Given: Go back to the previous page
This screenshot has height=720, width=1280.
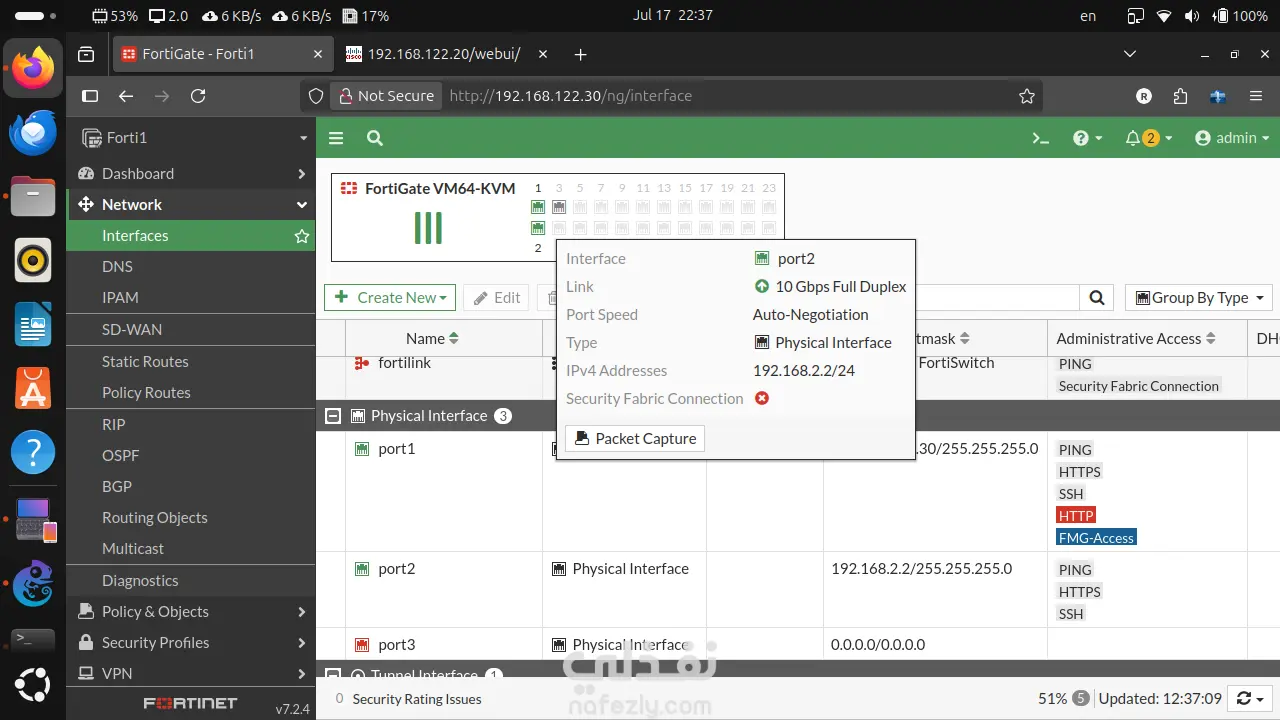Looking at the screenshot, I should click(126, 96).
